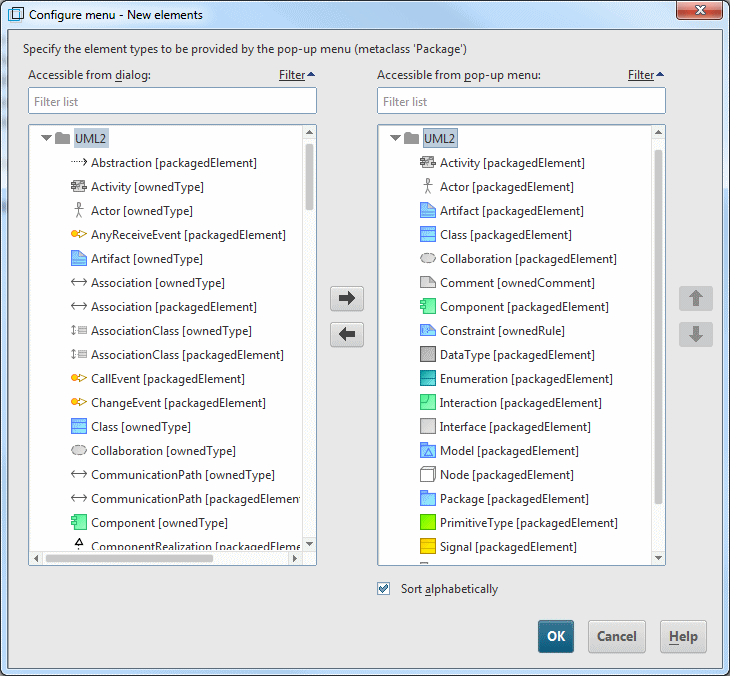Move item up with the up arrow button
Viewport: 730px width, 676px height.
coord(696,298)
